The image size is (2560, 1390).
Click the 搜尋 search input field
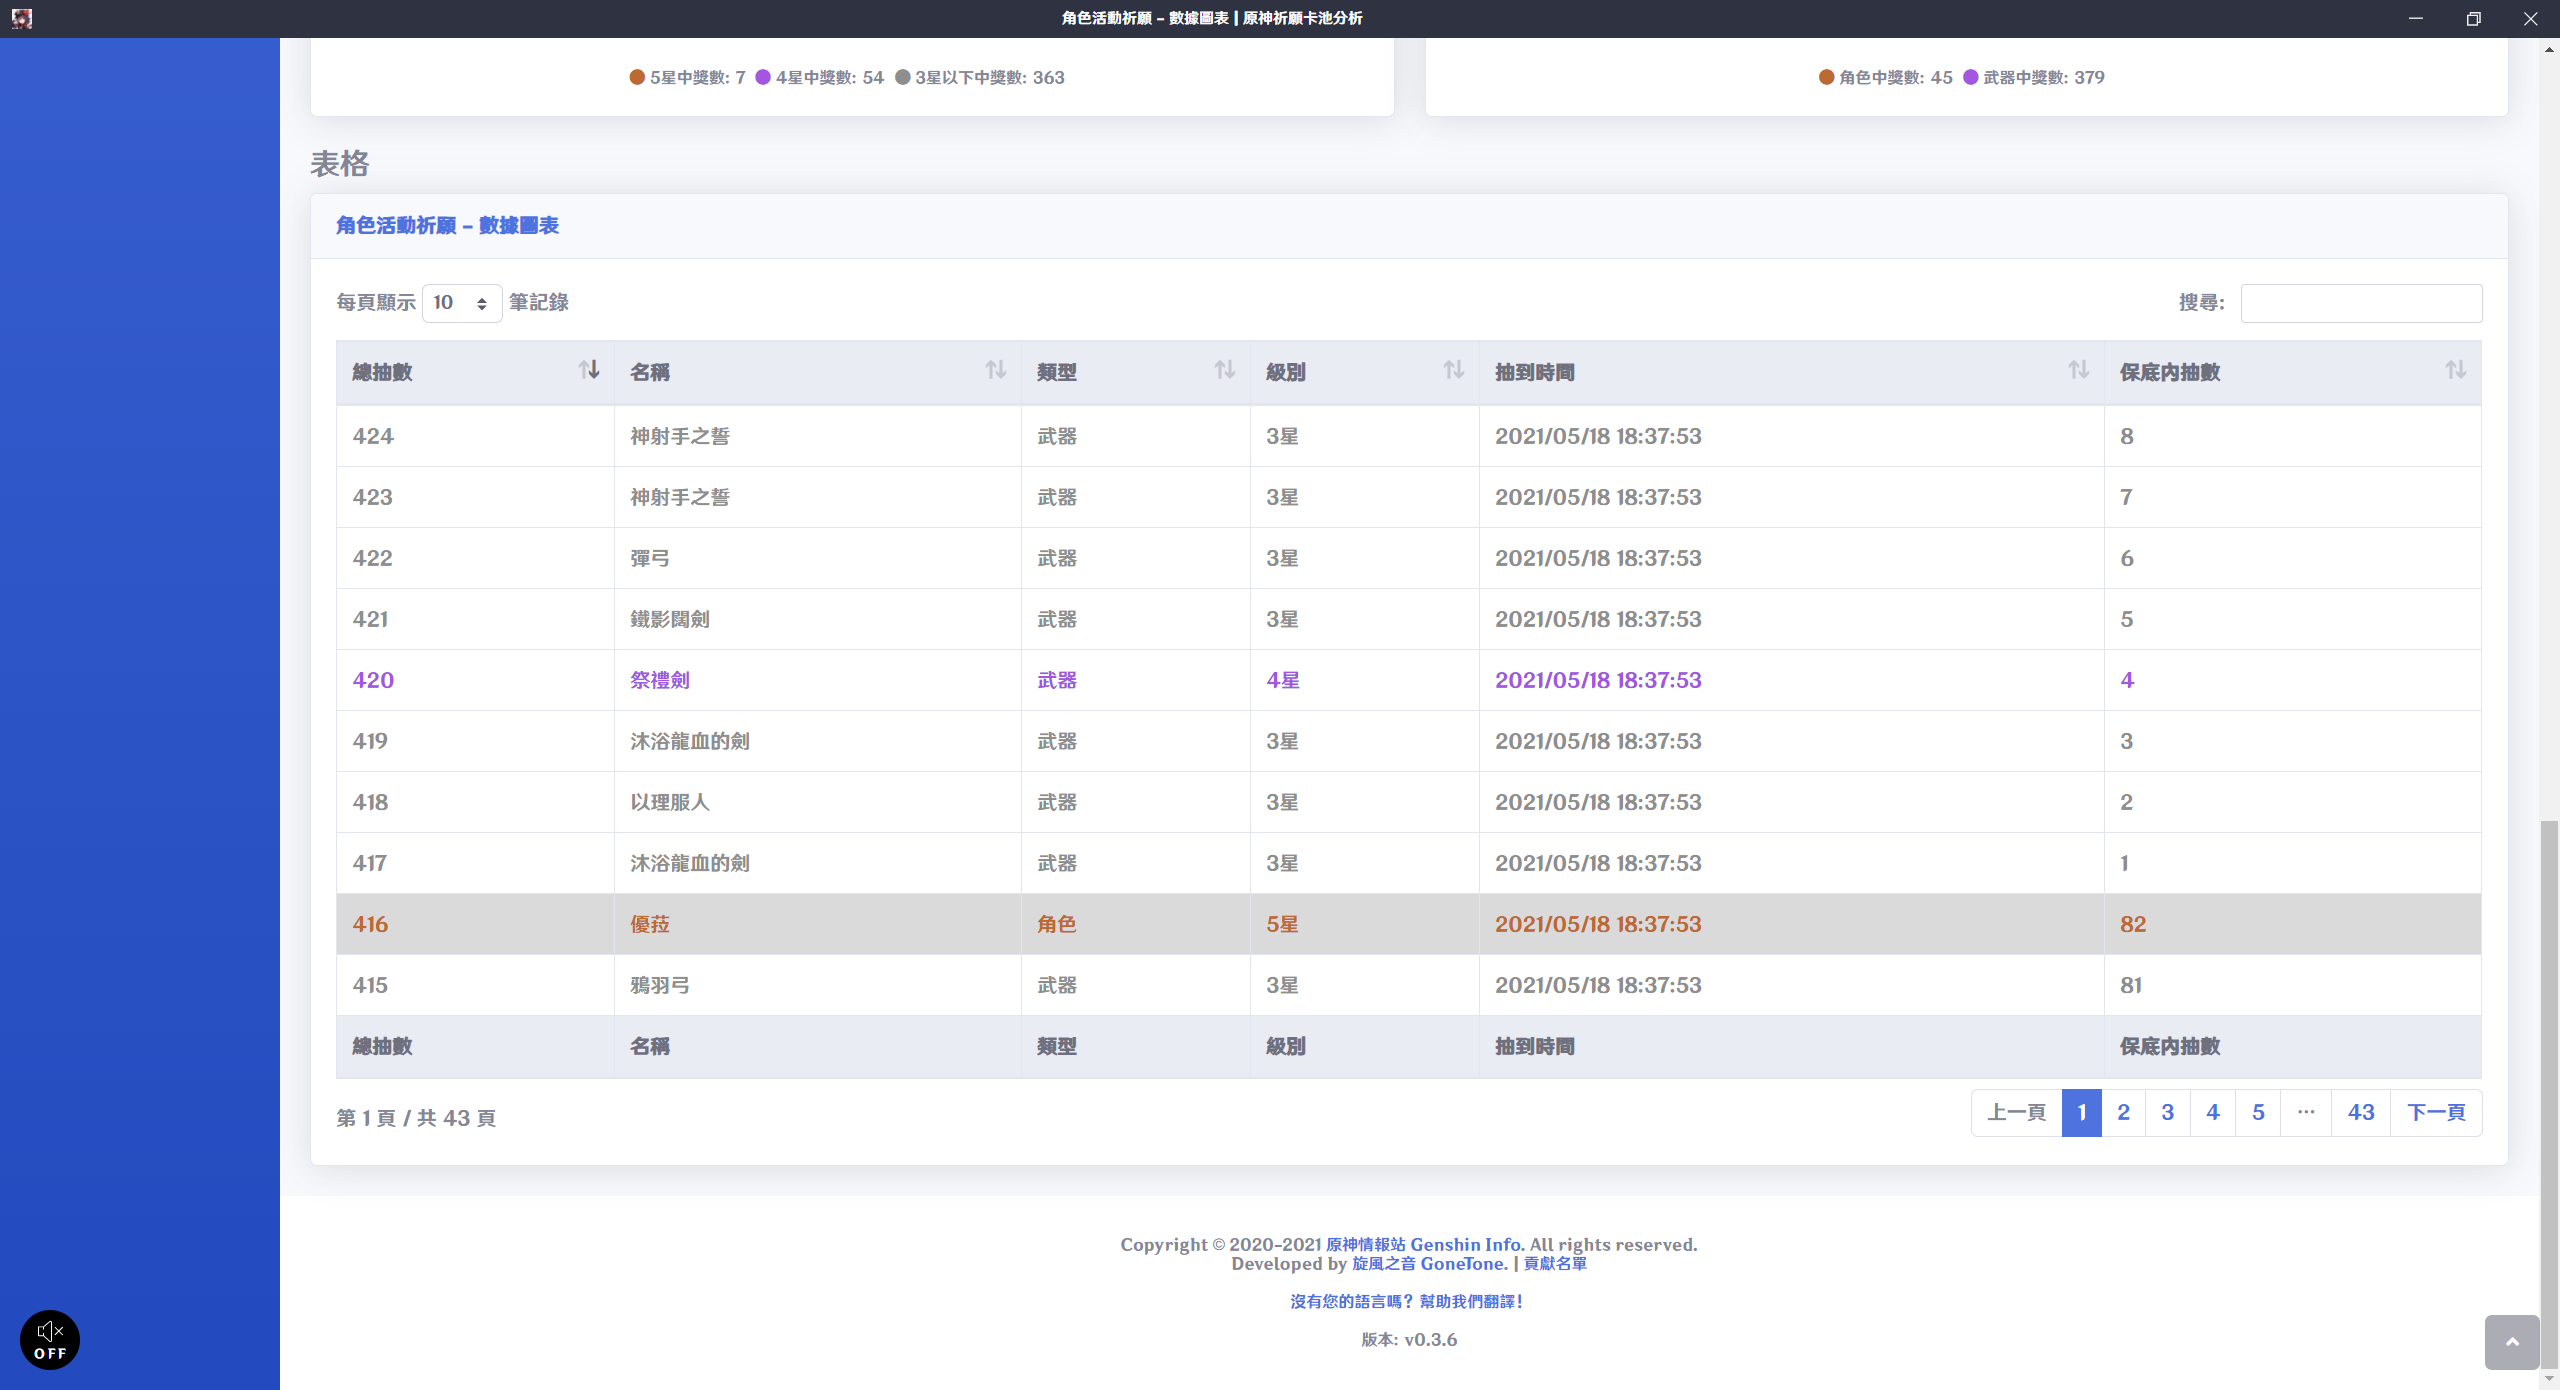tap(2360, 303)
